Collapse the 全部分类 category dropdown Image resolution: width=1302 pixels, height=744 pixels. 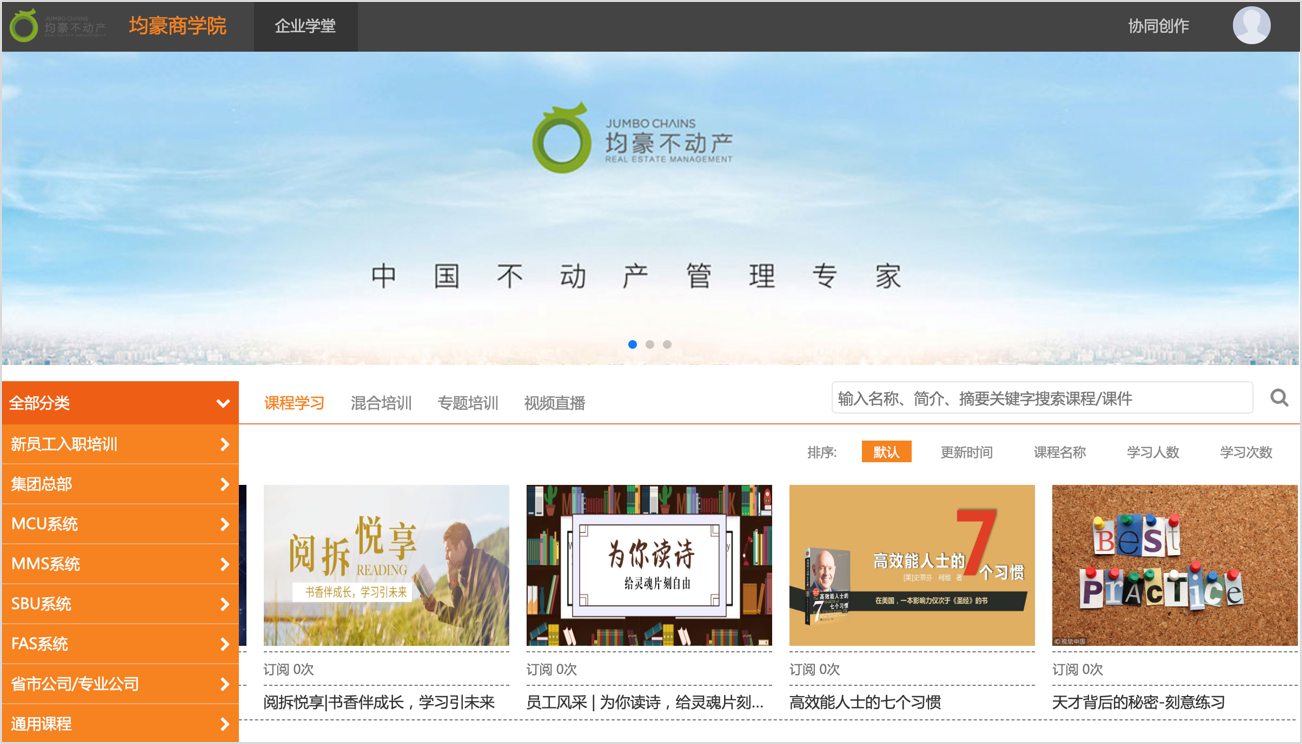[222, 404]
